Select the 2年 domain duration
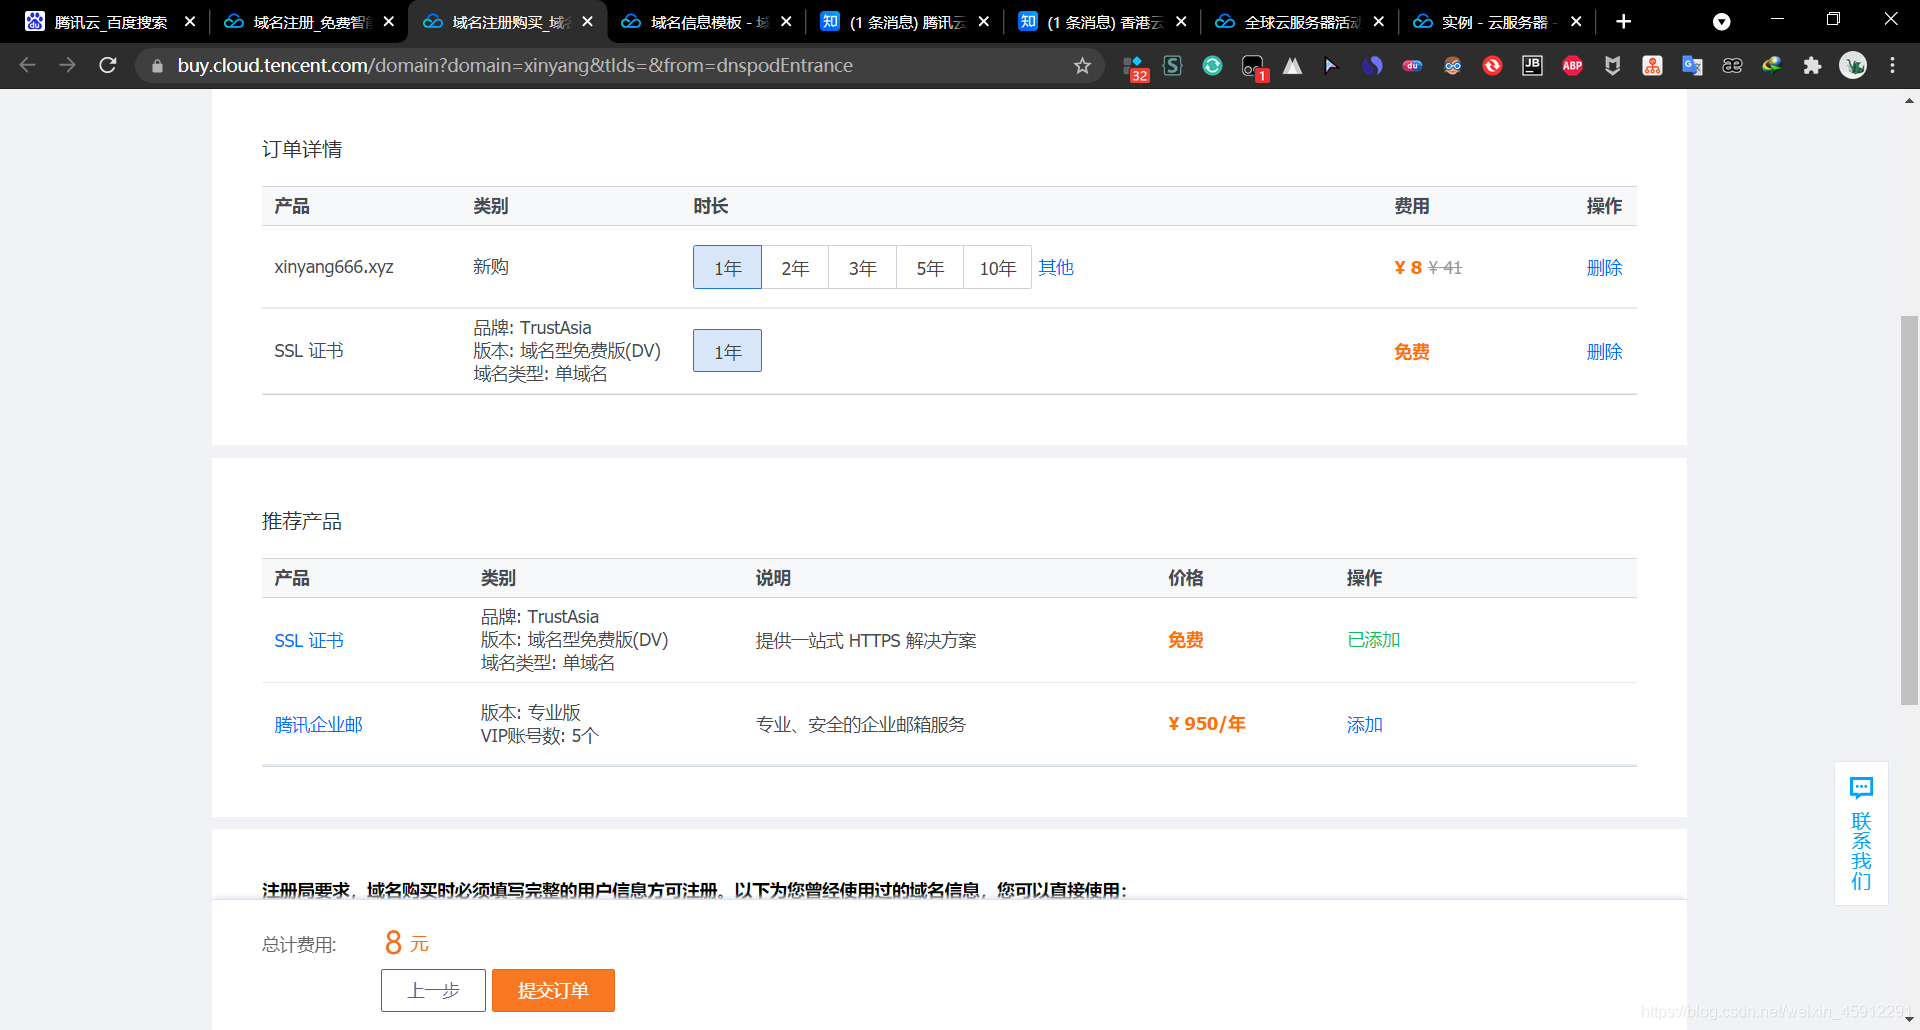 (795, 268)
